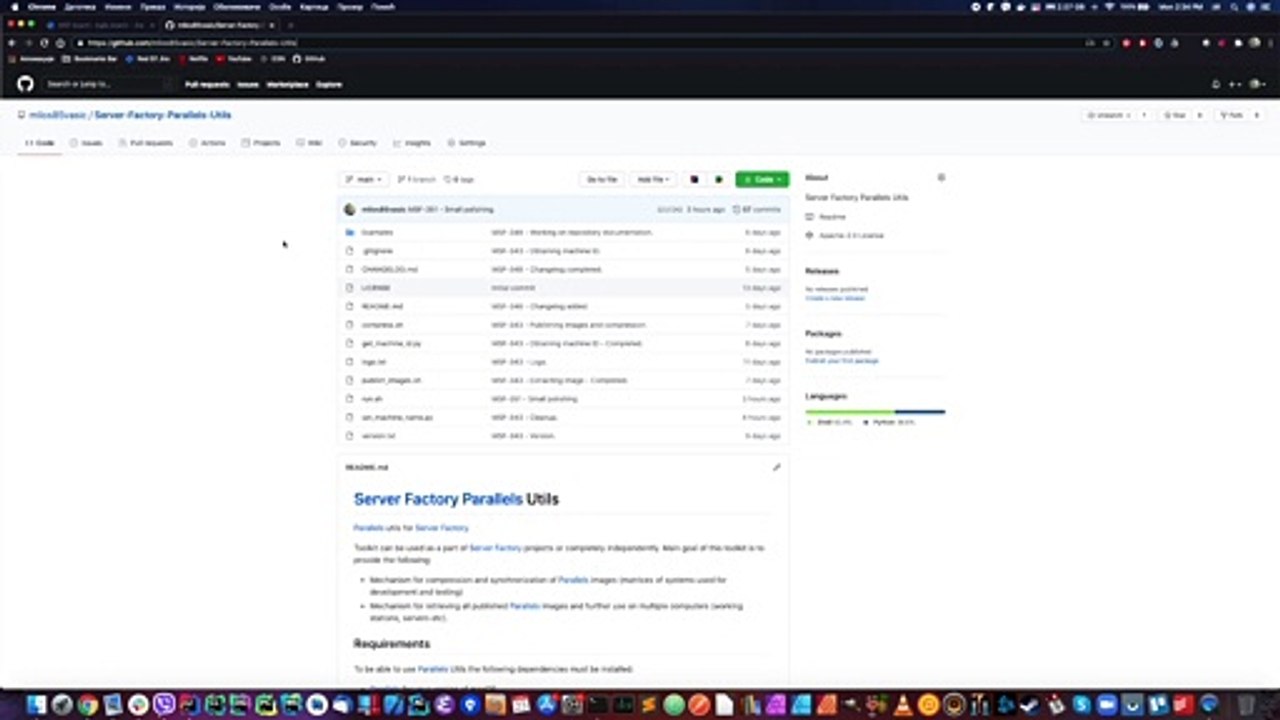Open the Finder icon in the Dock

click(x=36, y=705)
